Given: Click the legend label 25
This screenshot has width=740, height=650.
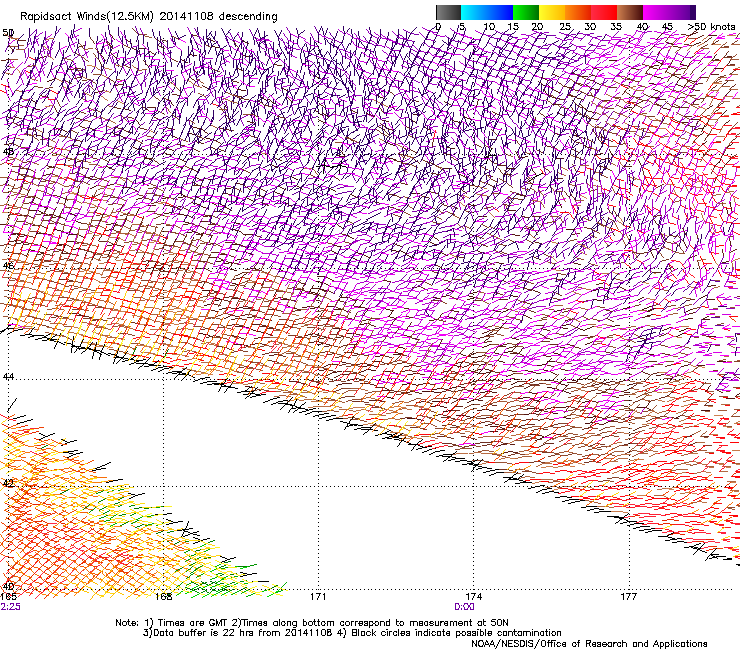Looking at the screenshot, I should (x=565, y=27).
